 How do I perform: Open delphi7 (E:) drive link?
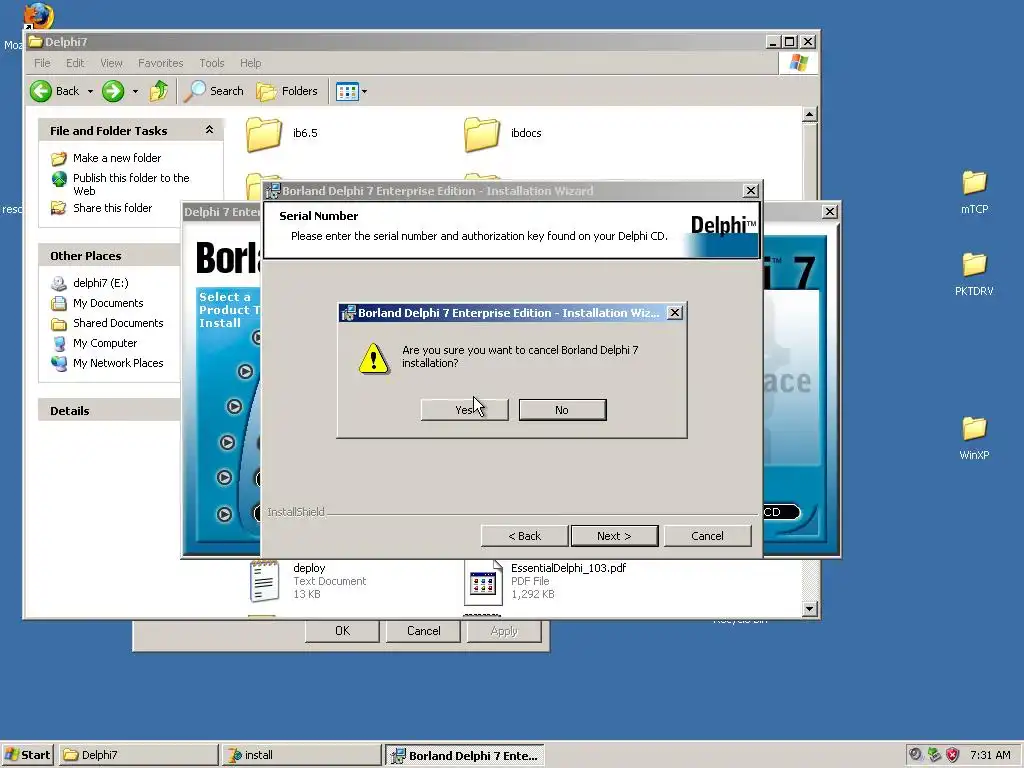pos(101,283)
